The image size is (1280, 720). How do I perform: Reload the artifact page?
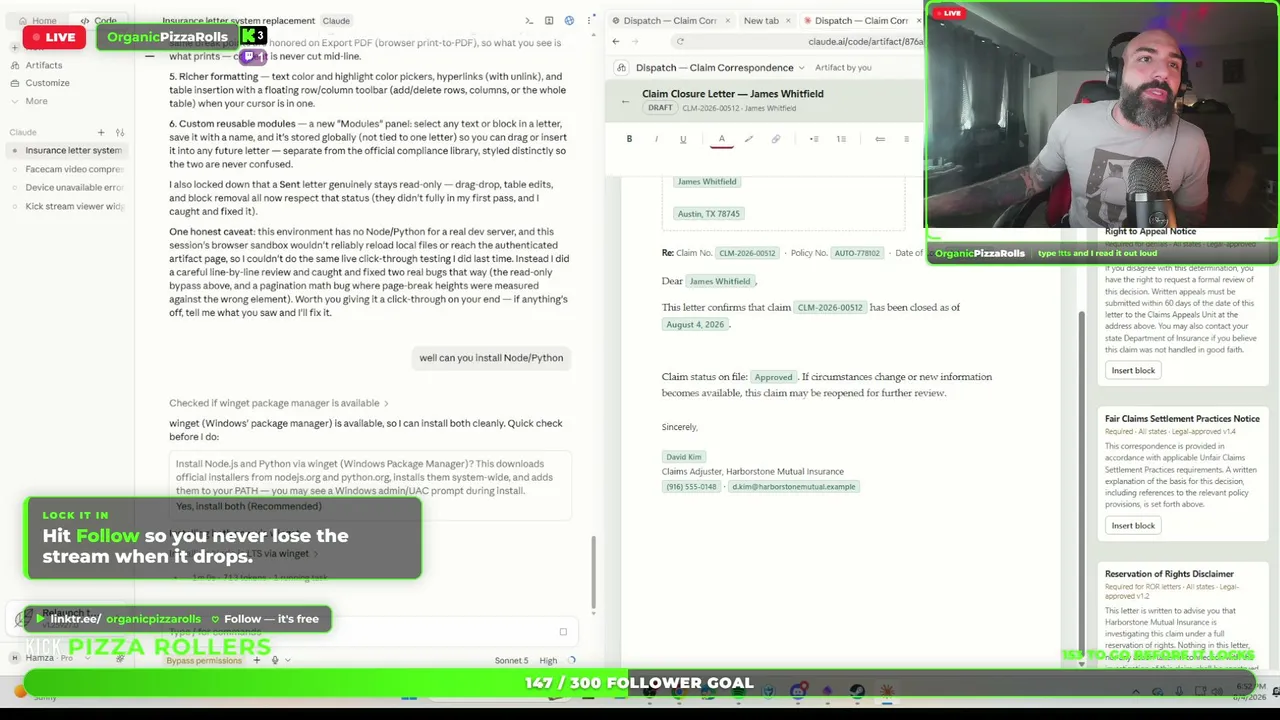tap(680, 41)
